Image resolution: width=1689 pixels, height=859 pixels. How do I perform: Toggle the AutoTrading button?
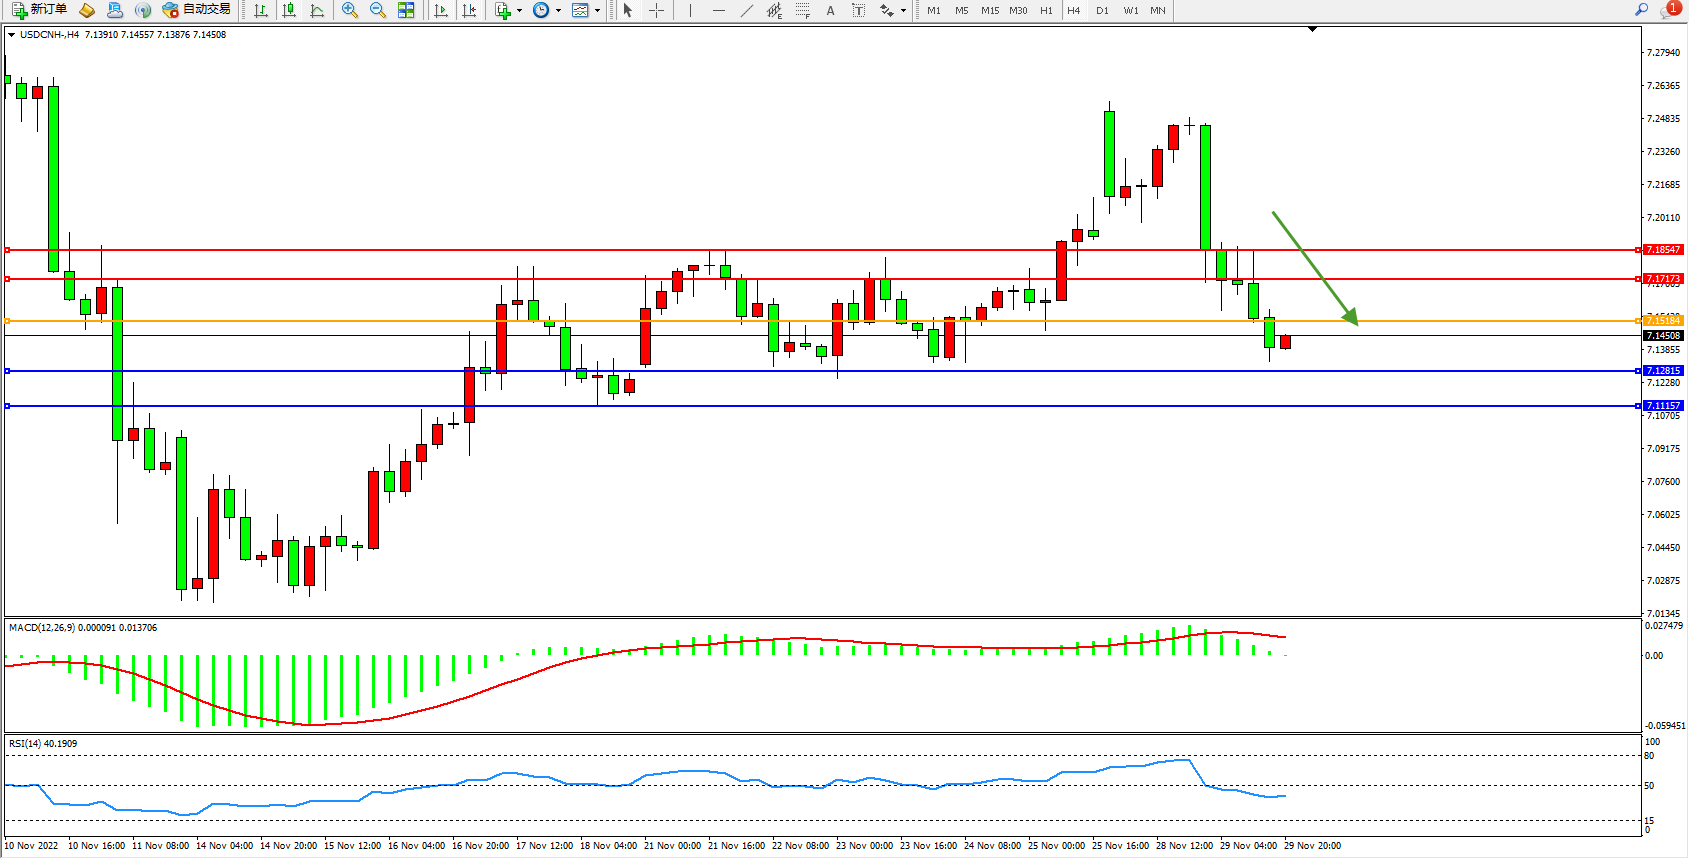tap(197, 10)
